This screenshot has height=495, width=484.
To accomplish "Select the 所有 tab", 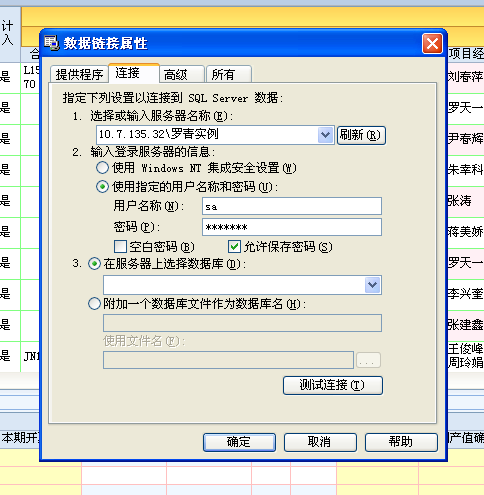I will (229, 74).
